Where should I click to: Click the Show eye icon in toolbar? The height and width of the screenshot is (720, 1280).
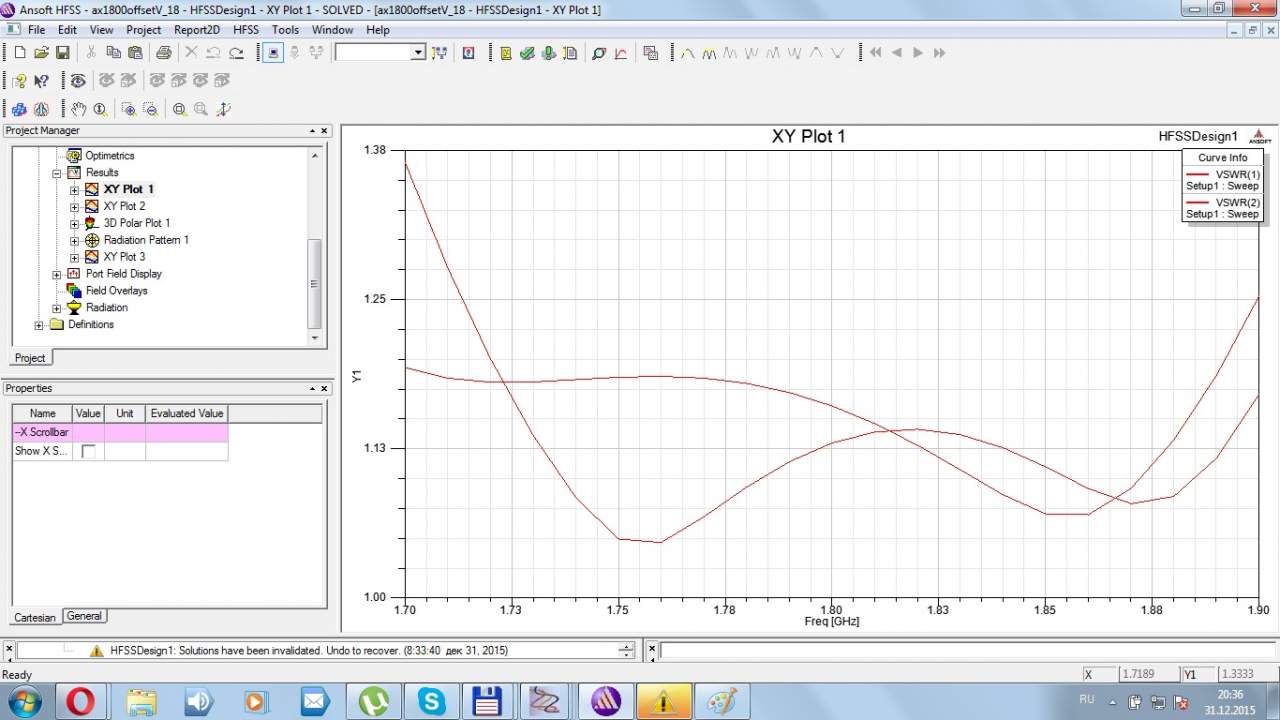[78, 81]
